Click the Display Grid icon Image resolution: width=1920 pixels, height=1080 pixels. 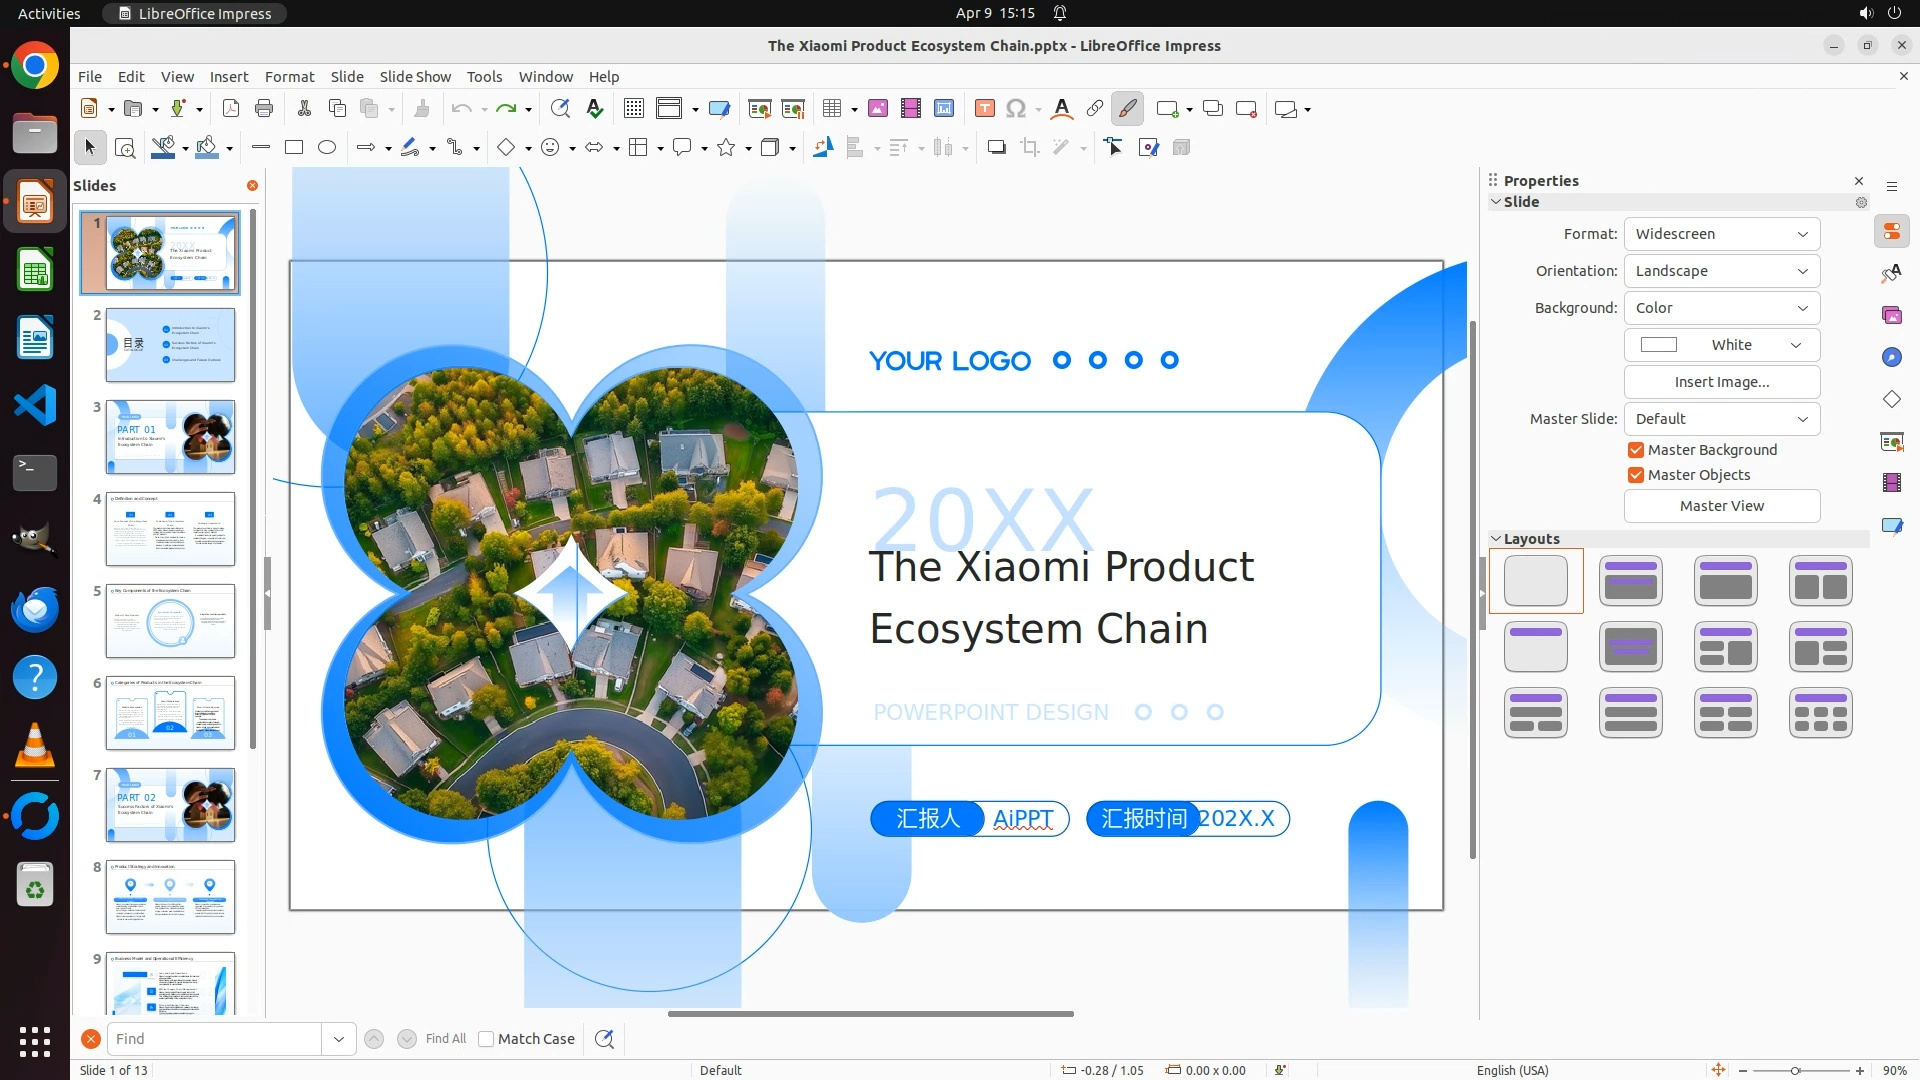pos(633,109)
